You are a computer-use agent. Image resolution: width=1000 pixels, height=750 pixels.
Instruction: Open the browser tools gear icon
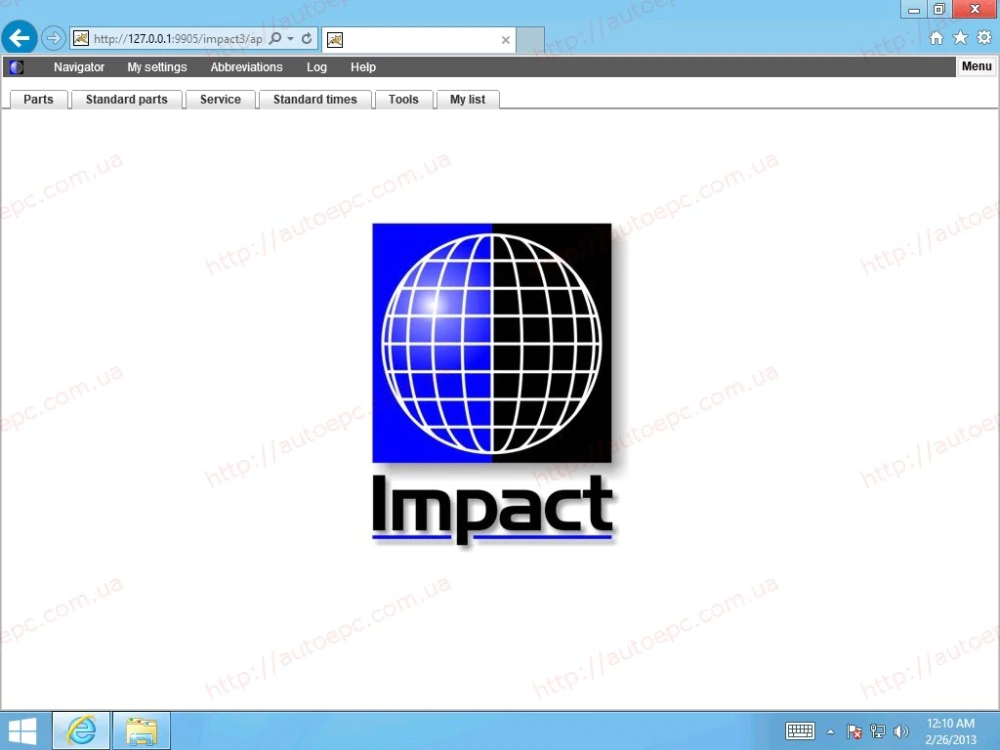[984, 38]
